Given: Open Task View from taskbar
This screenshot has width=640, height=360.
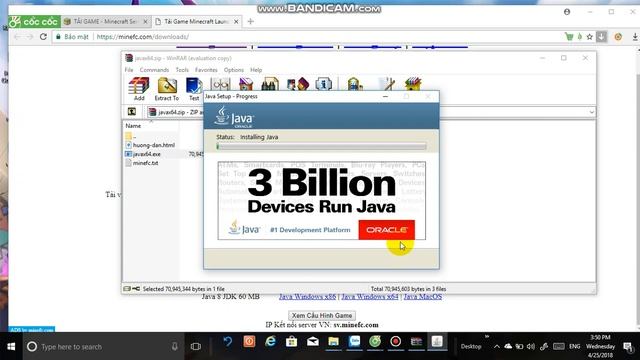Looking at the screenshot, I should [196, 347].
